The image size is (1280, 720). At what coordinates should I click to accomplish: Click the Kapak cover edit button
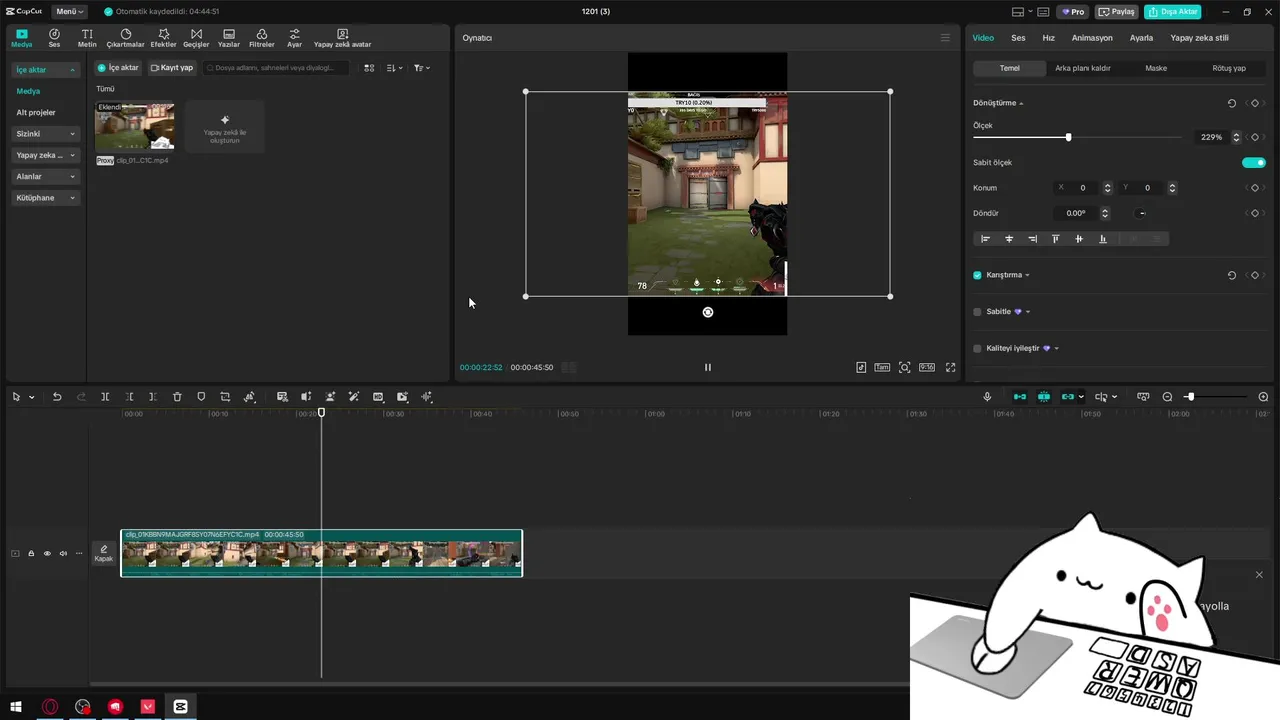pos(103,553)
